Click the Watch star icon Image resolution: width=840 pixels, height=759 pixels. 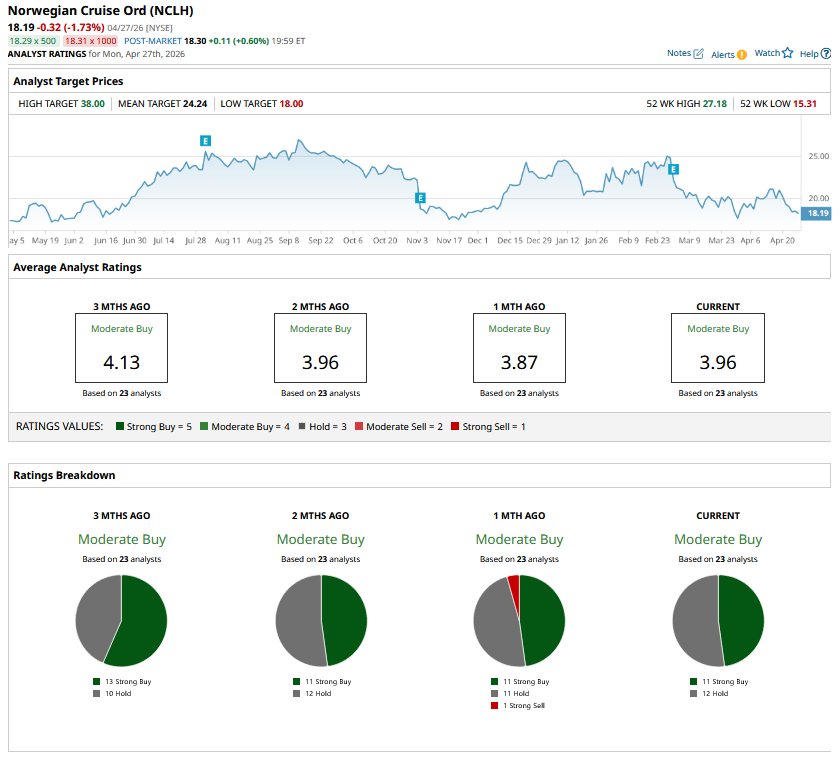pyautogui.click(x=787, y=53)
